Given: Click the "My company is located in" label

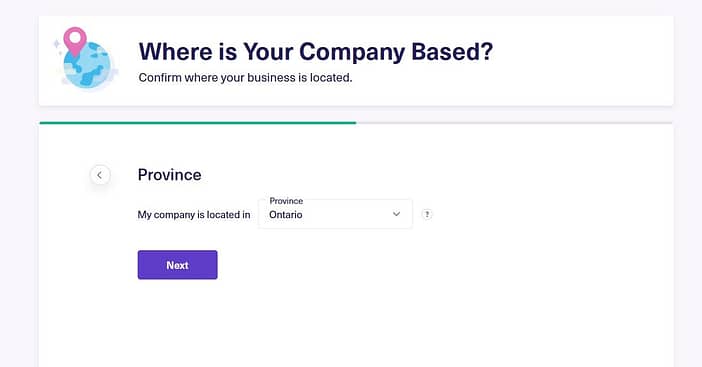Looking at the screenshot, I should pyautogui.click(x=194, y=215).
